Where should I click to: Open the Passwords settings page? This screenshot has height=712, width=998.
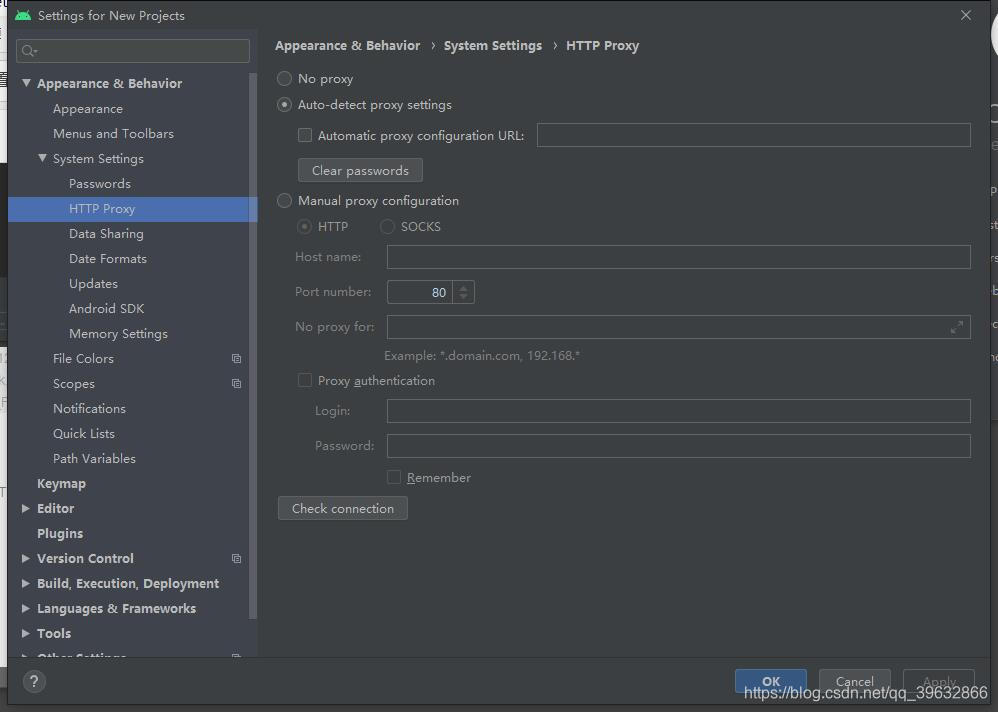pos(100,184)
